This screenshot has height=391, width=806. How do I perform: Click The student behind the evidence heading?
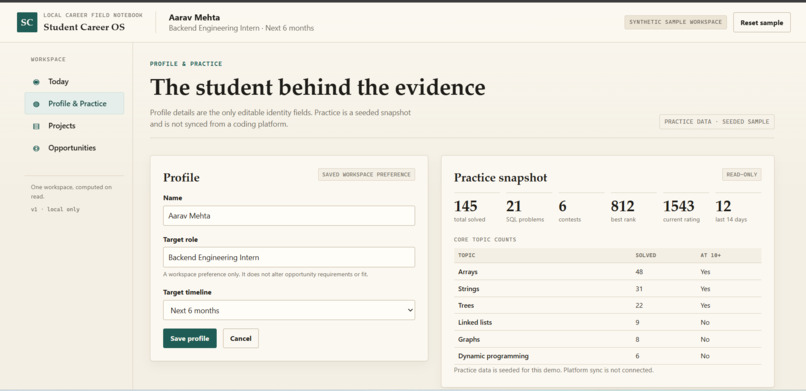tap(317, 87)
